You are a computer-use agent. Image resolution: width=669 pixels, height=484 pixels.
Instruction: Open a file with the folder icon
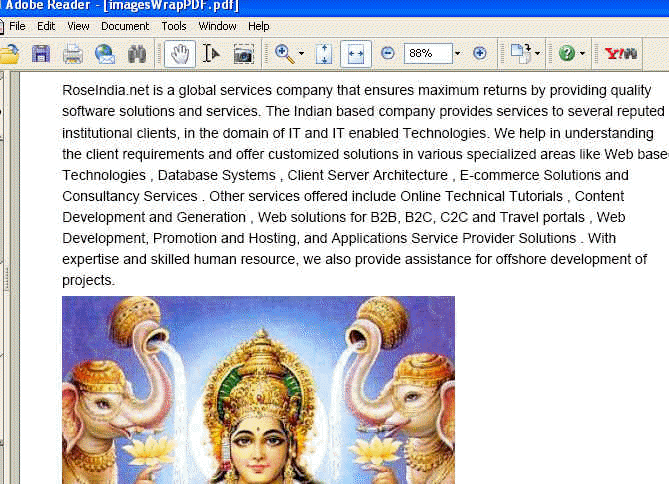tap(9, 54)
